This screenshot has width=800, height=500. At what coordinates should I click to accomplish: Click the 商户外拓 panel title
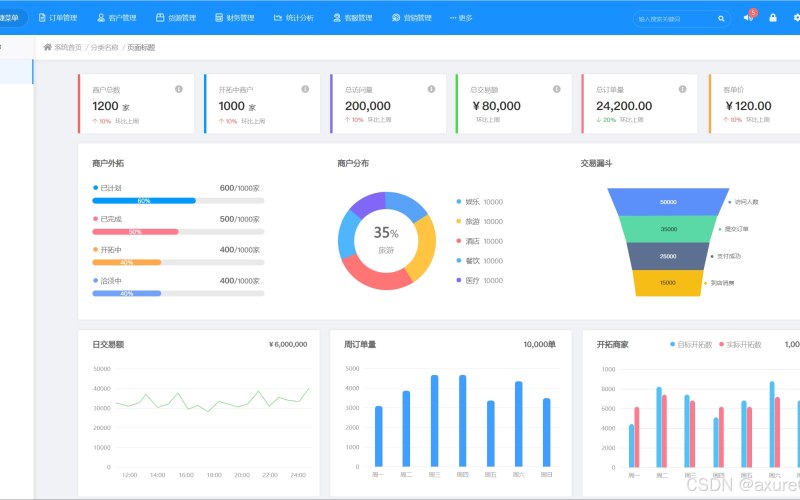click(108, 163)
